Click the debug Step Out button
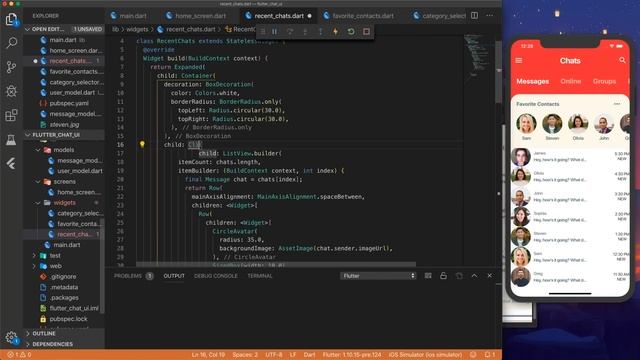The height and width of the screenshot is (360, 640). (320, 31)
